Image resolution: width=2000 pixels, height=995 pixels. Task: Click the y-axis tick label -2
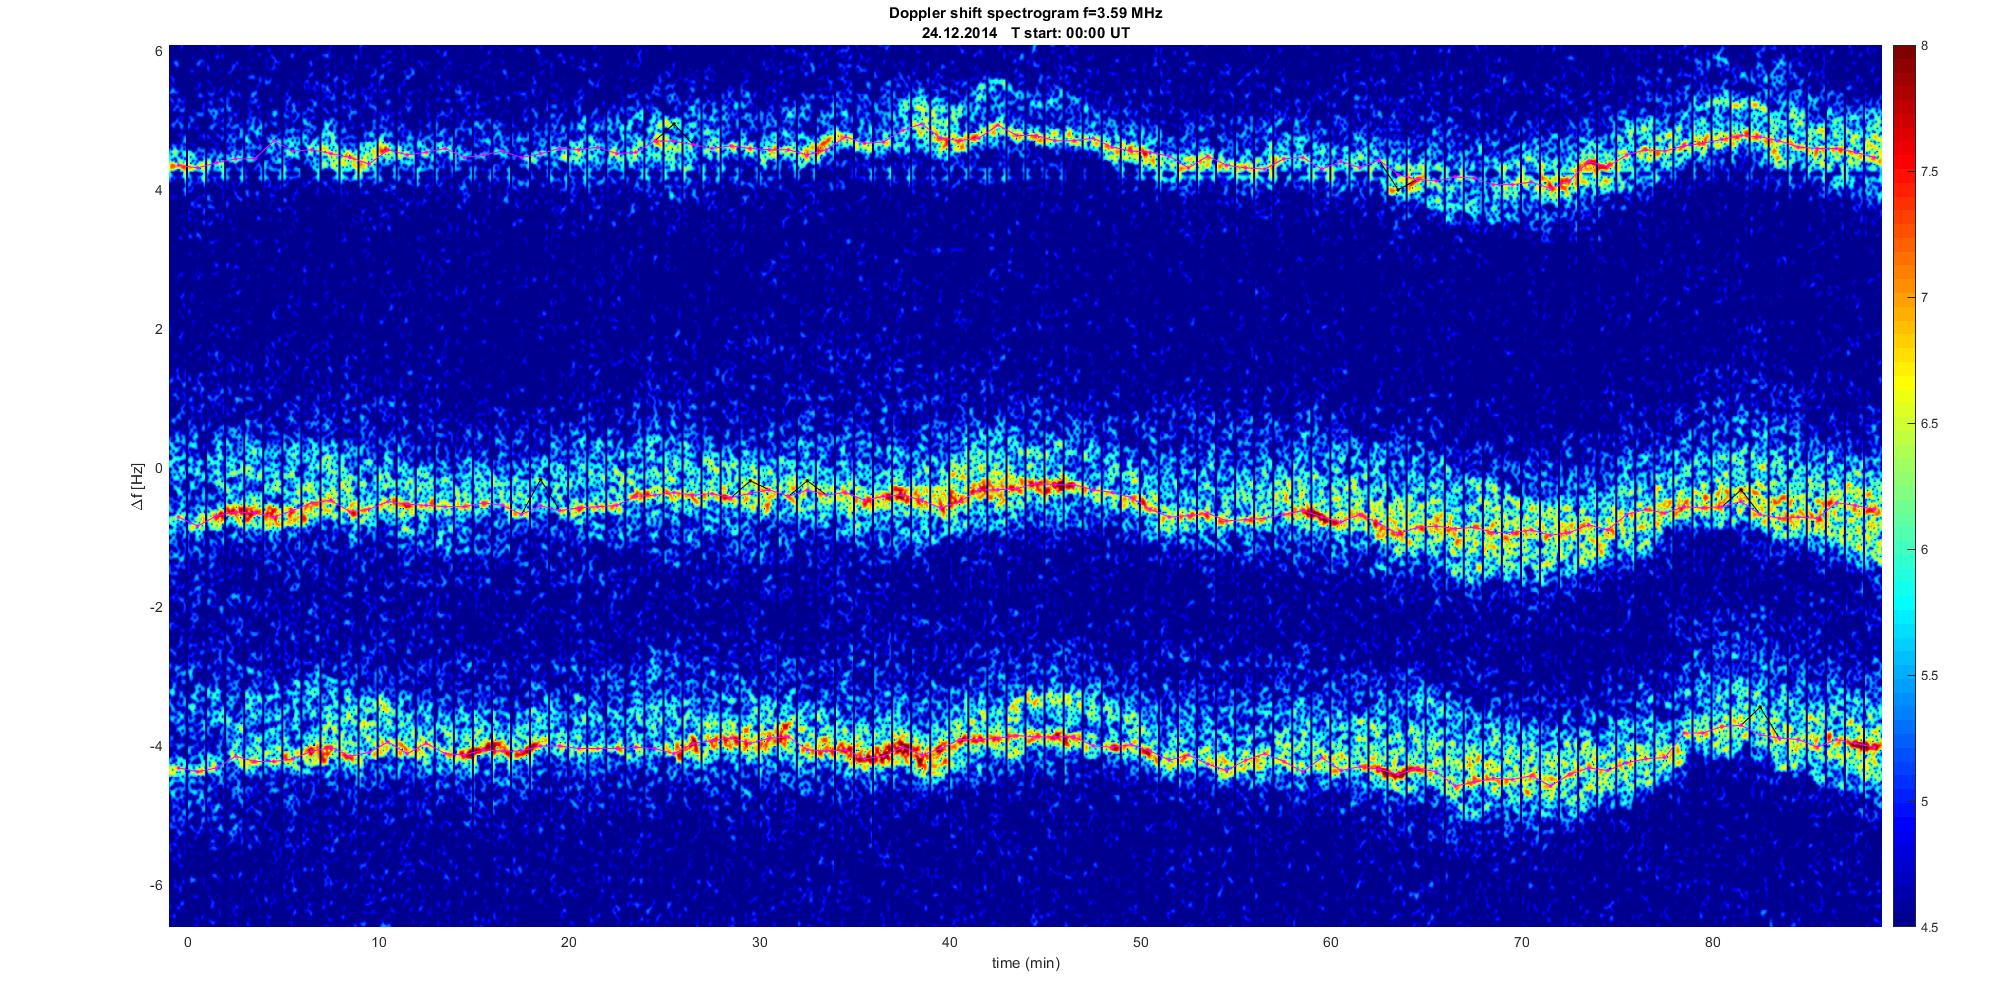click(x=156, y=607)
